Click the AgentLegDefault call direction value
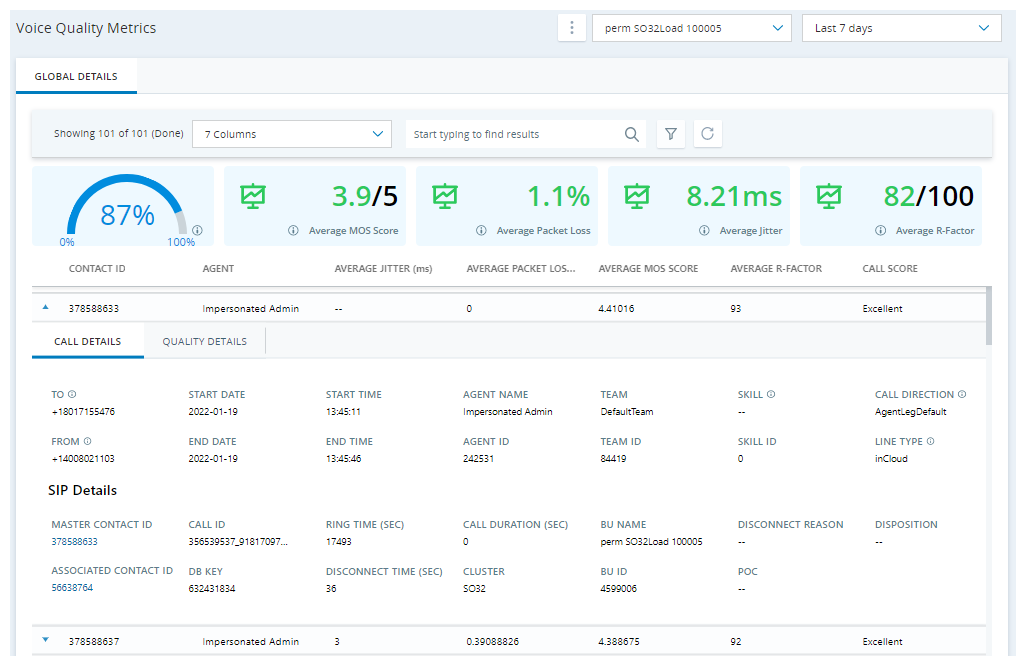The width and height of the screenshot is (1017, 662). coord(911,412)
